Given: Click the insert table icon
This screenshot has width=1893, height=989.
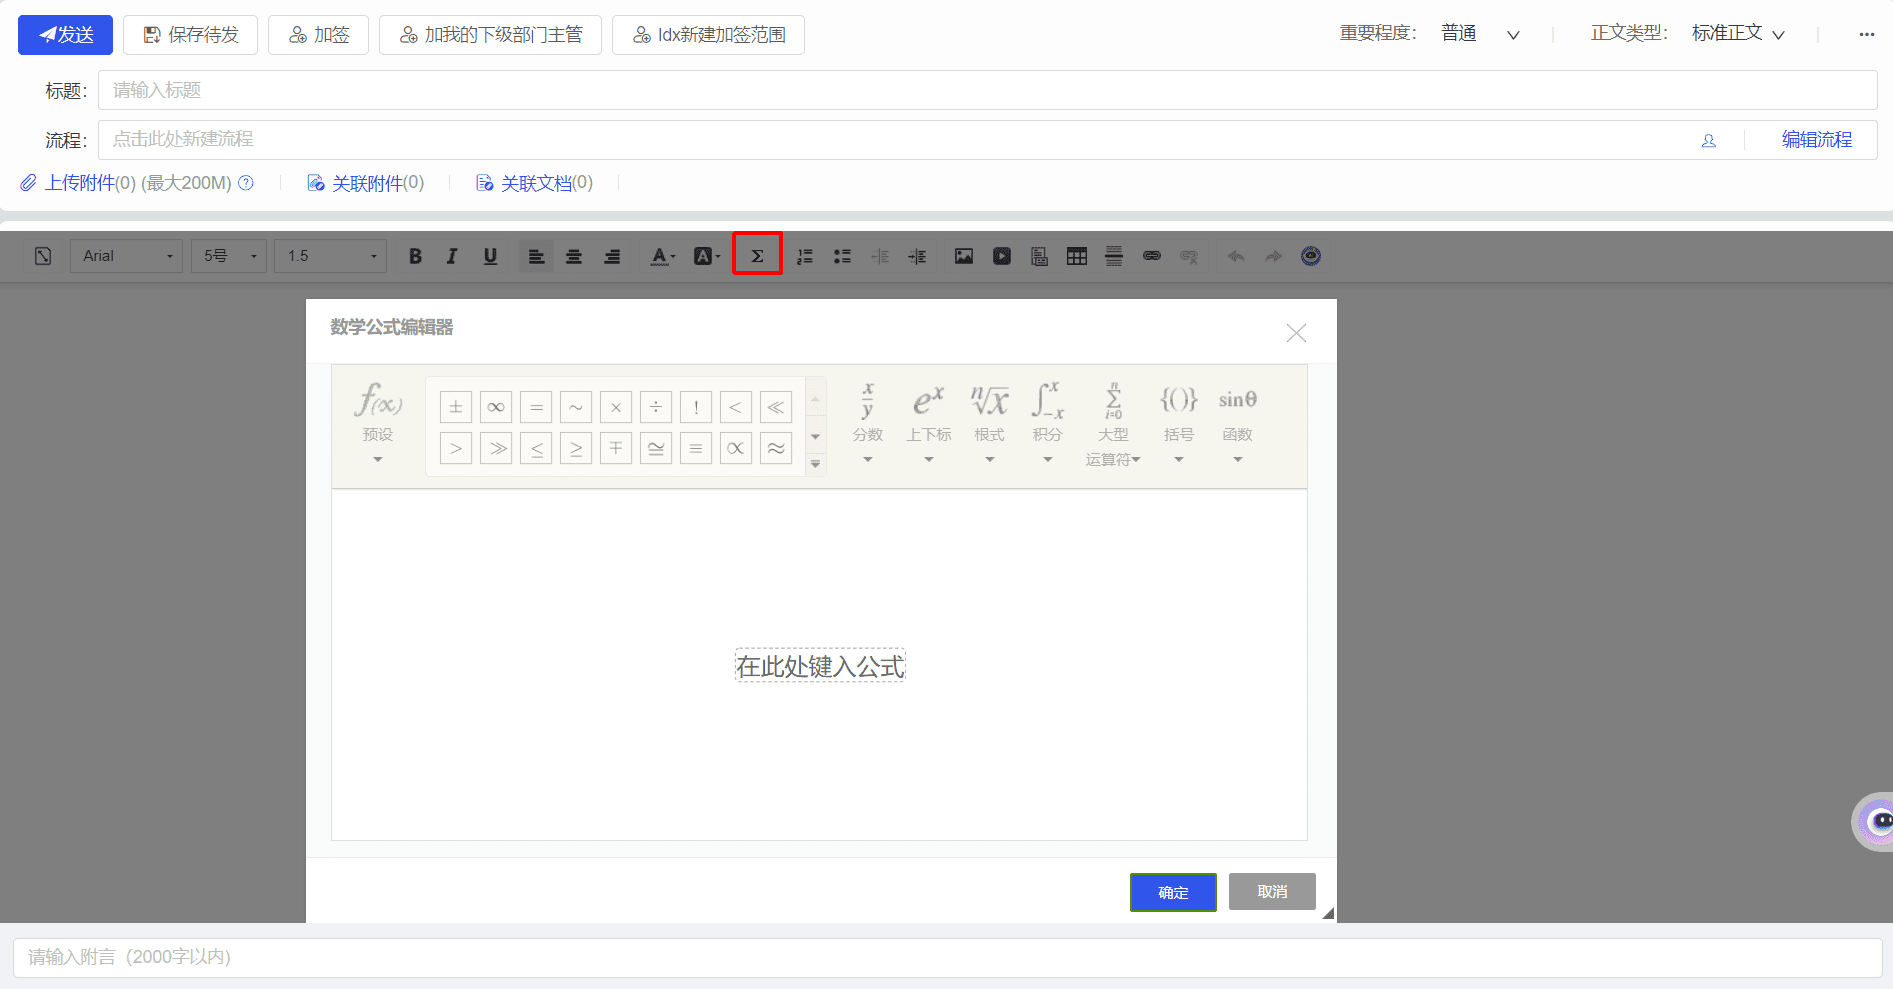Looking at the screenshot, I should 1077,256.
